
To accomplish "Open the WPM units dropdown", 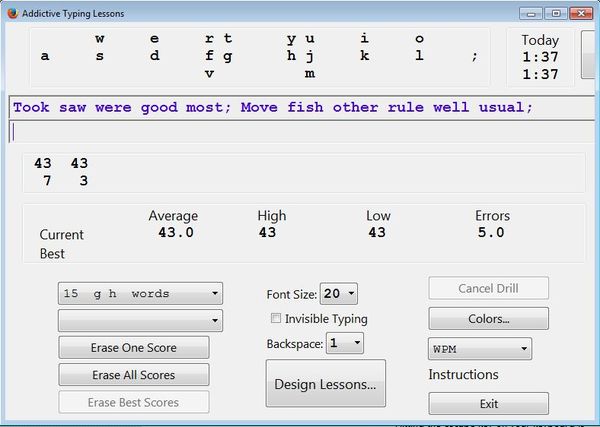I will pyautogui.click(x=480, y=349).
